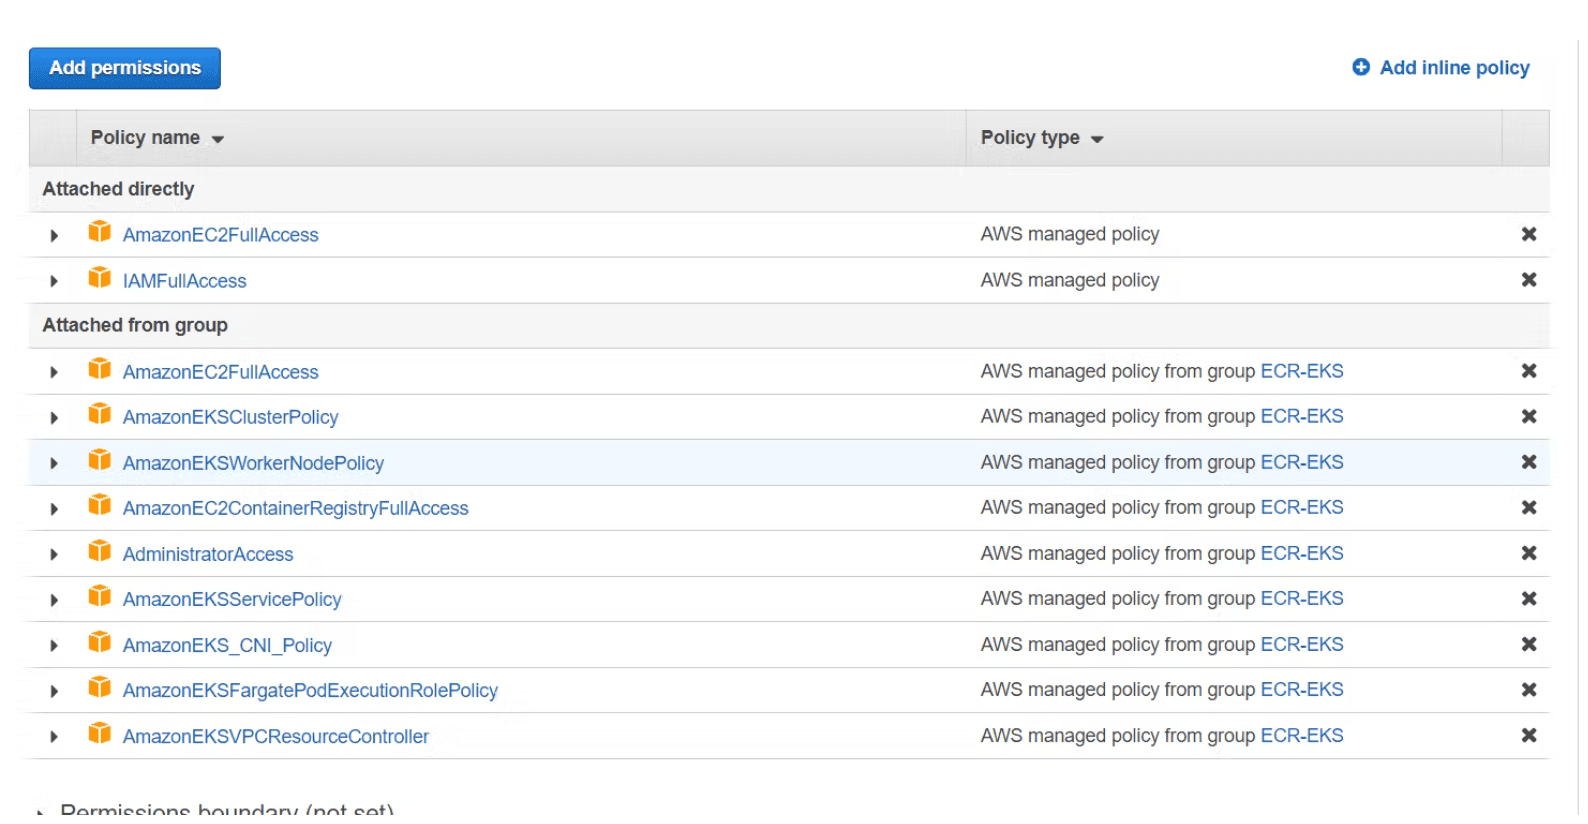Image resolution: width=1588 pixels, height=824 pixels.
Task: Open the AmazonEC2FullAccess link under Attached from group
Action: (x=221, y=372)
